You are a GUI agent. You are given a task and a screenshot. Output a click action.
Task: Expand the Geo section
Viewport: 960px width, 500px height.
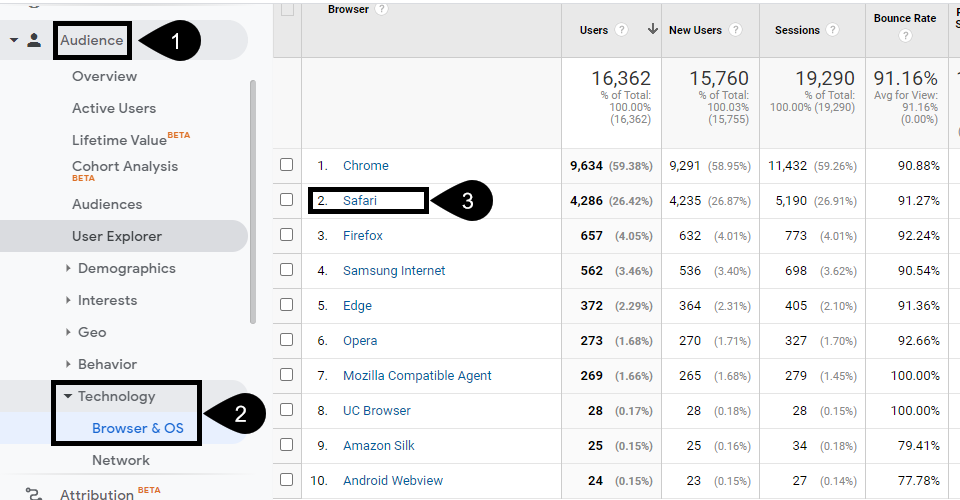tap(68, 332)
